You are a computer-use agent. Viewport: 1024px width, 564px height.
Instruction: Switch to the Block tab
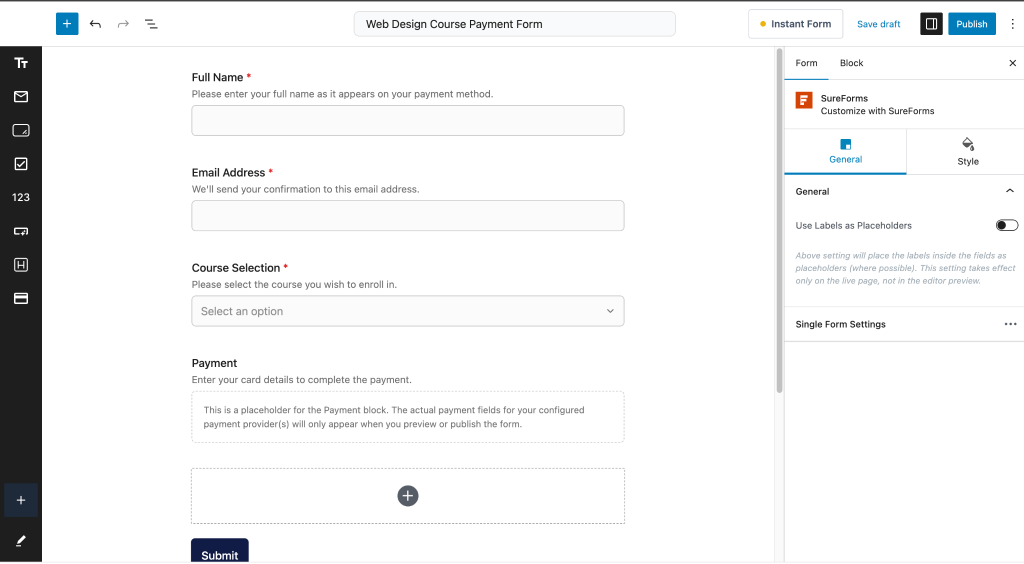(851, 63)
